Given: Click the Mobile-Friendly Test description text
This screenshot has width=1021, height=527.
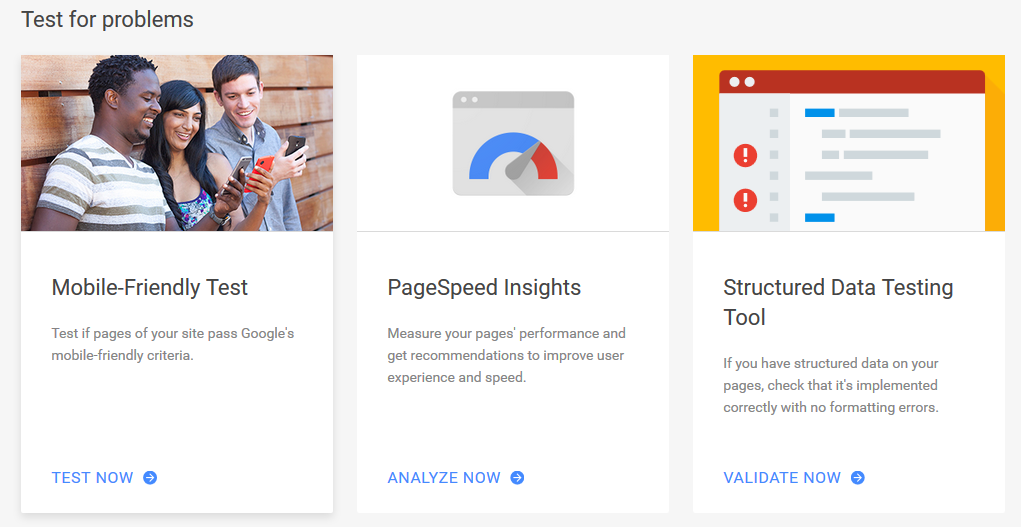Looking at the screenshot, I should (173, 344).
